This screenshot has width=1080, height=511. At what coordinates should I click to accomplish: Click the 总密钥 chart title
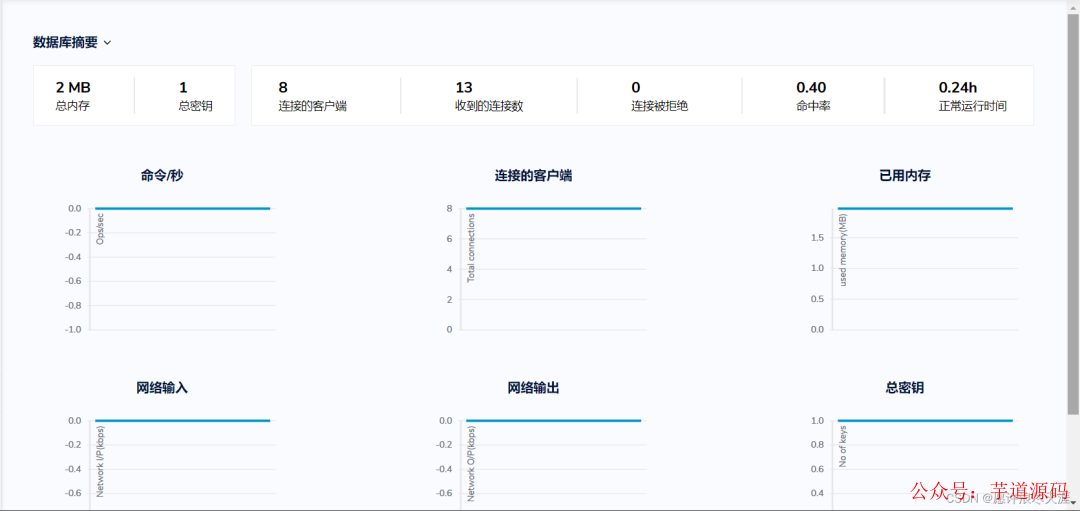point(904,388)
